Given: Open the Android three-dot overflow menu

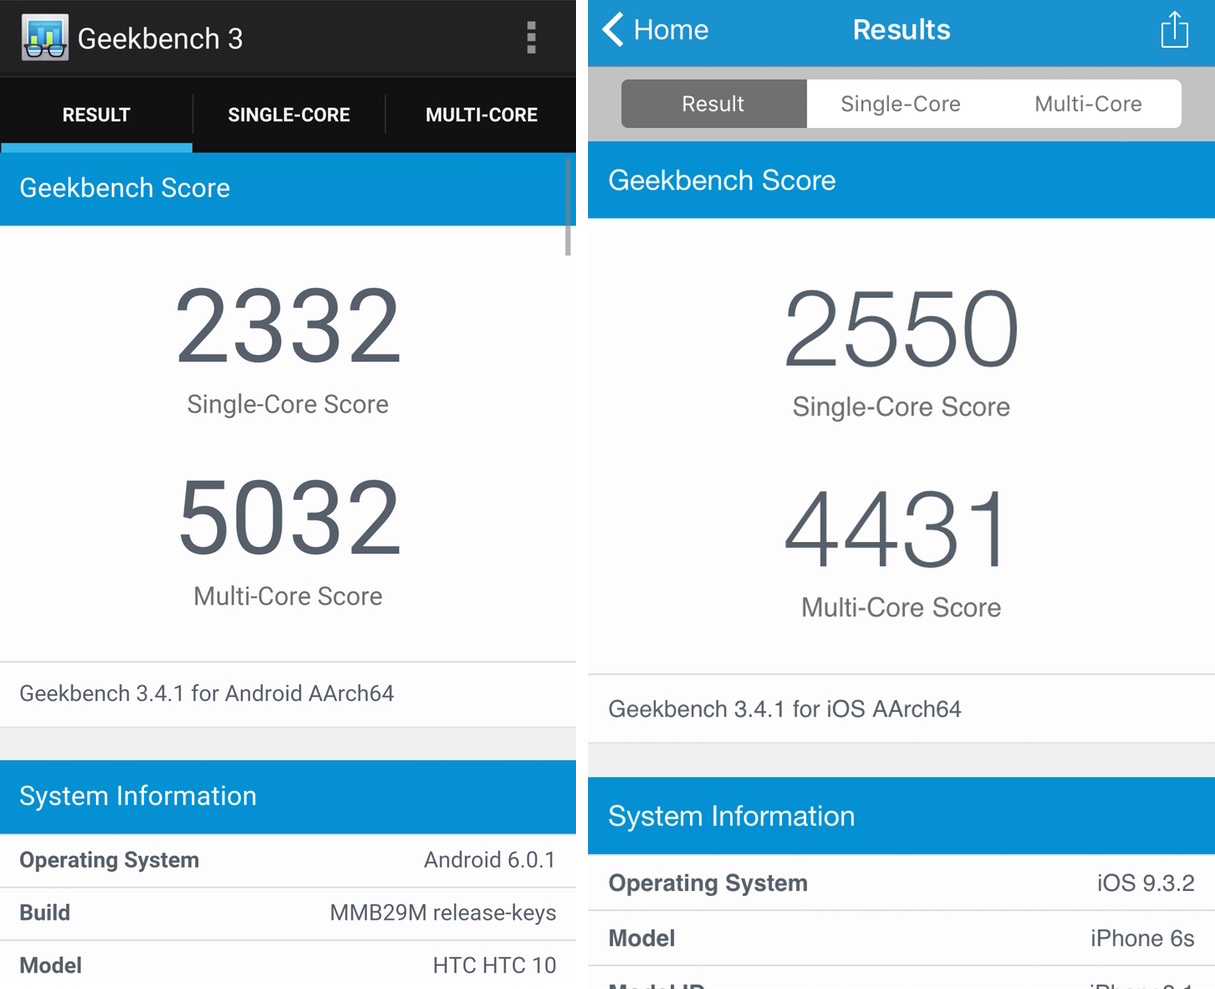Looking at the screenshot, I should coord(531,38).
